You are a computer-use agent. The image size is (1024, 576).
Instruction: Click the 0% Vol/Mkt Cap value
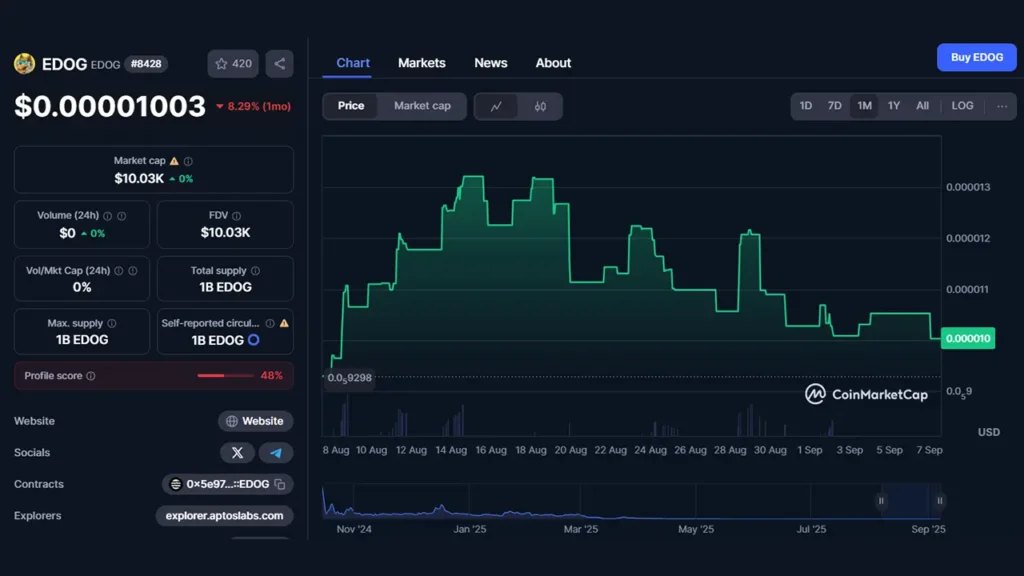pos(82,287)
